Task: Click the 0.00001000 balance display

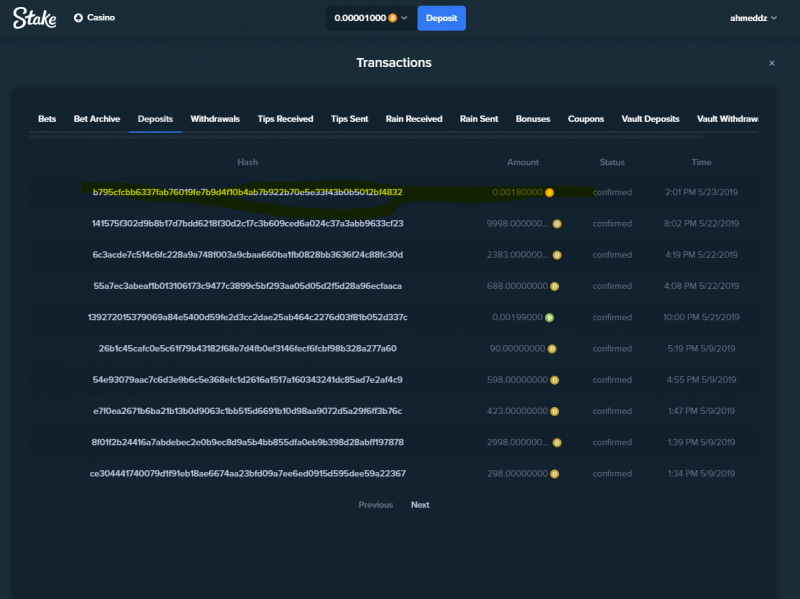Action: point(360,18)
